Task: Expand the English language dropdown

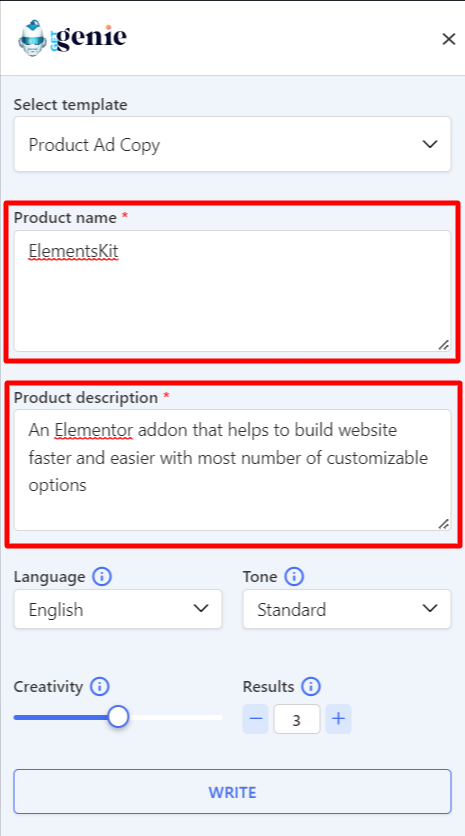Action: tap(118, 609)
